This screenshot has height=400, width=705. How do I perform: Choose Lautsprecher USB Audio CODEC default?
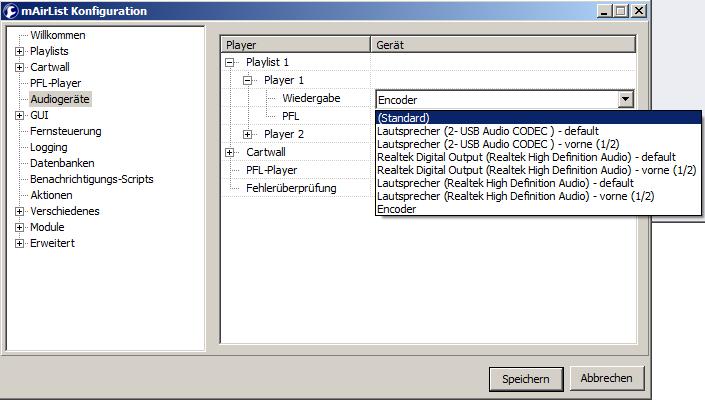538,131
